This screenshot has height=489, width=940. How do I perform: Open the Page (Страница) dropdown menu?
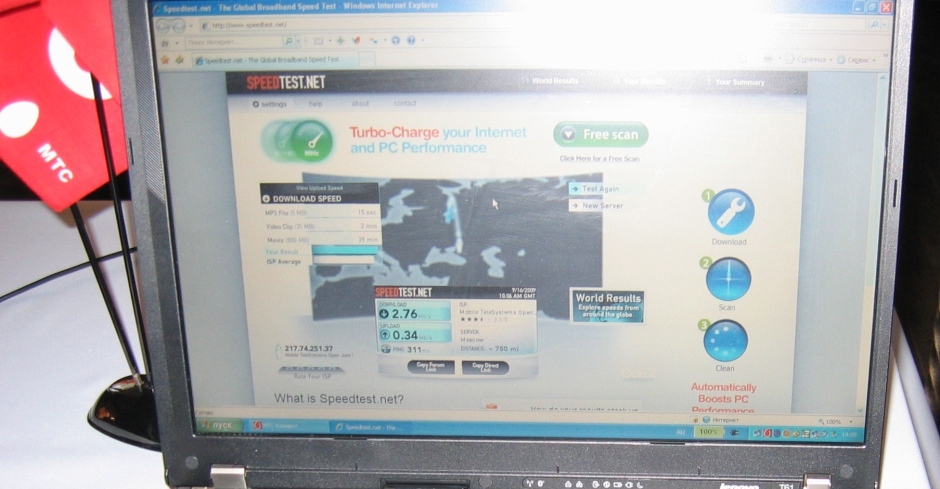point(809,59)
